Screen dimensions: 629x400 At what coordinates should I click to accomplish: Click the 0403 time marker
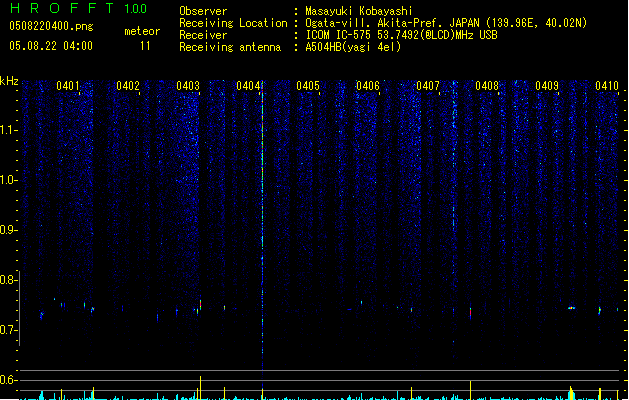[x=188, y=86]
